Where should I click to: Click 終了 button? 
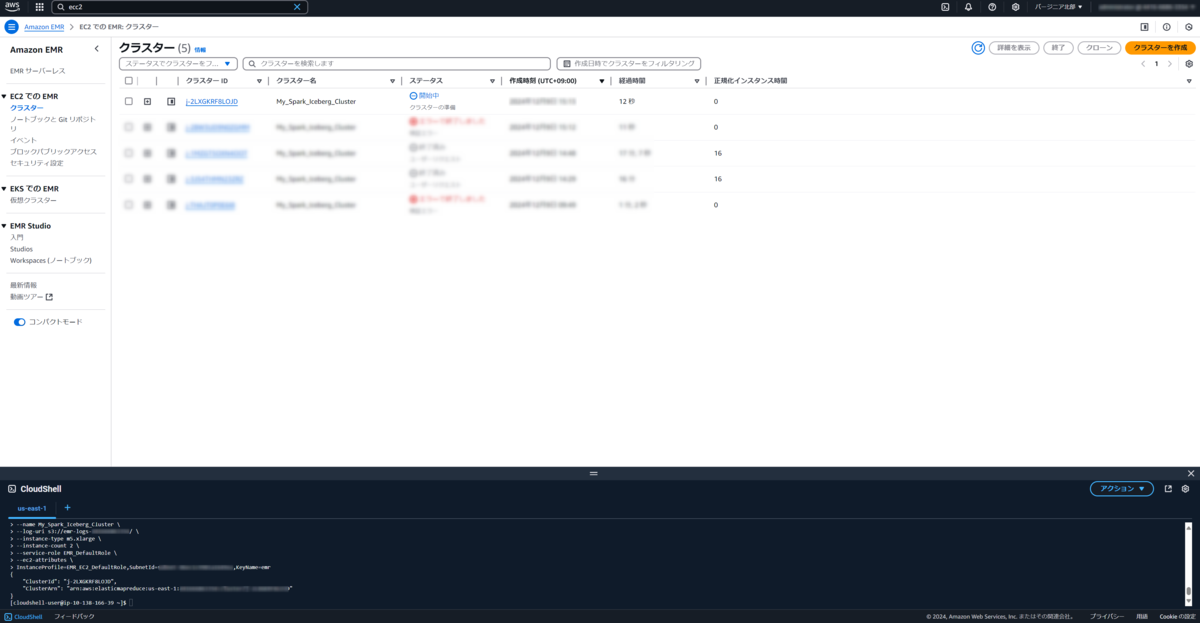pyautogui.click(x=1058, y=48)
